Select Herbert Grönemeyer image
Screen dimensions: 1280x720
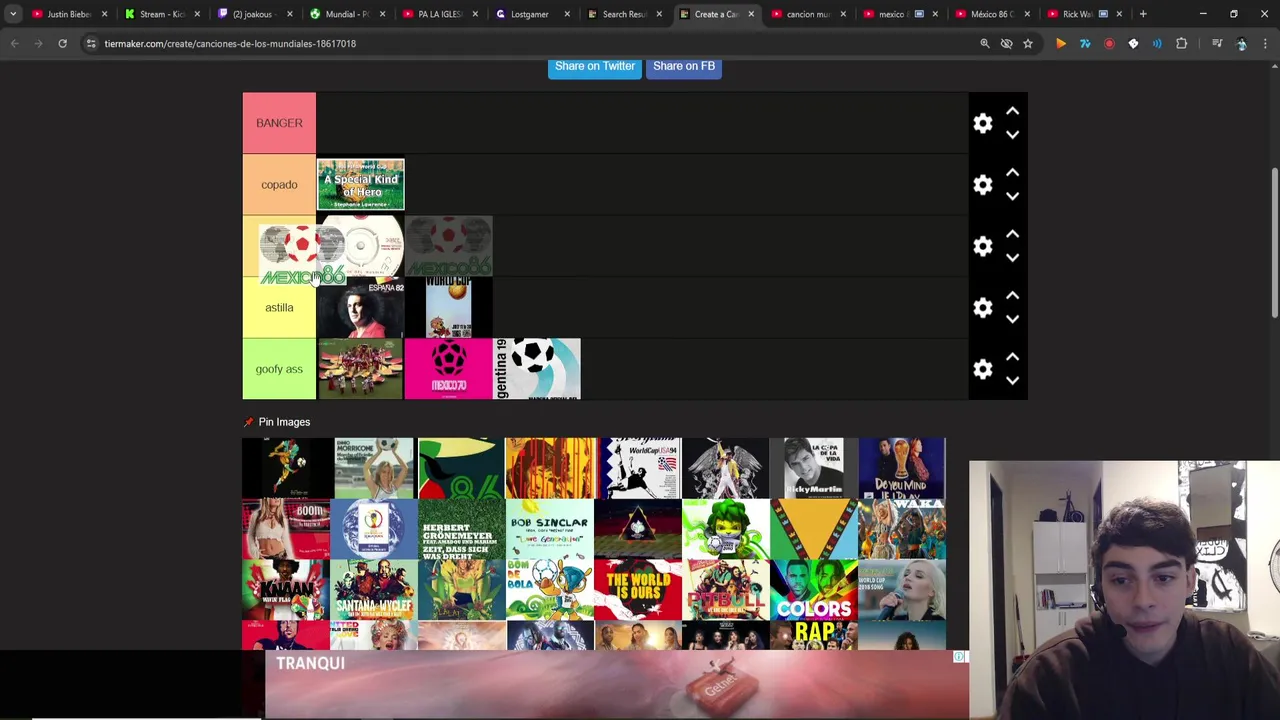(461, 529)
